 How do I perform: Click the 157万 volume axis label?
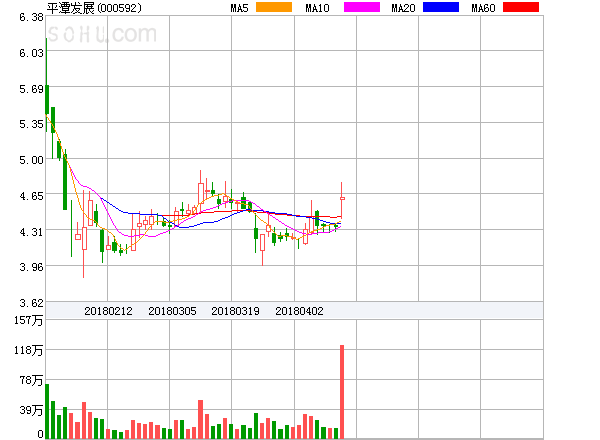[29, 320]
